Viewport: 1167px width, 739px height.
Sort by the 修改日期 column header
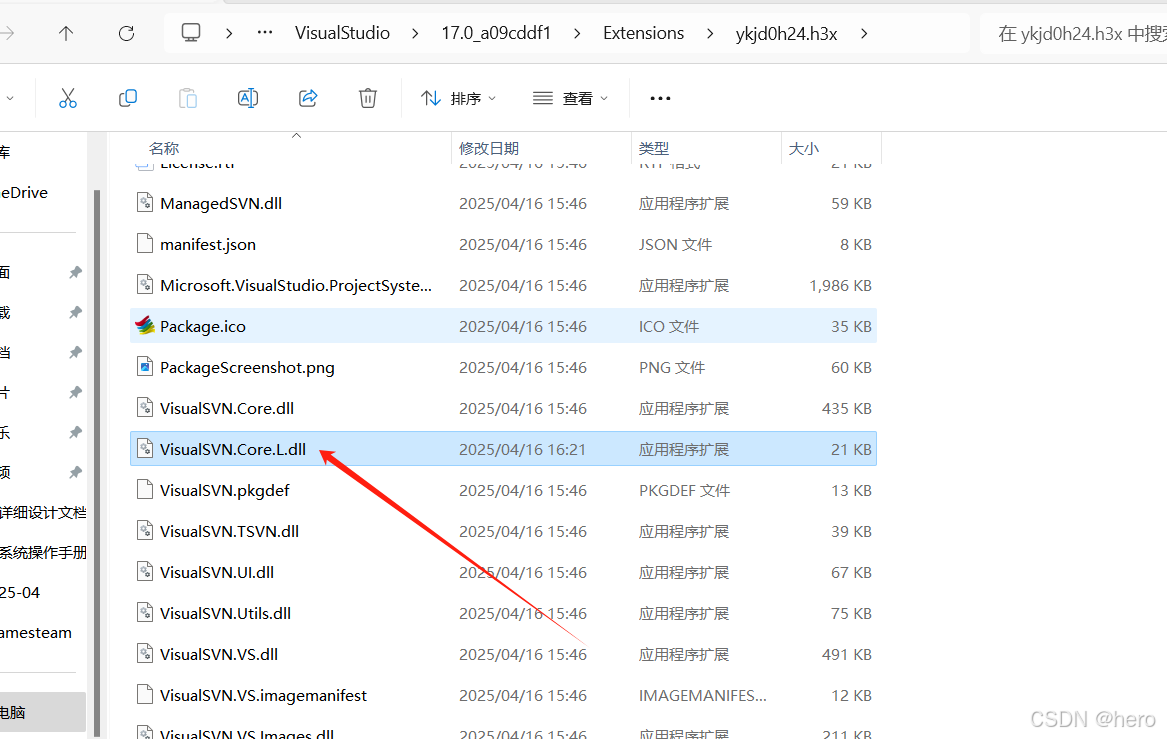pos(489,148)
